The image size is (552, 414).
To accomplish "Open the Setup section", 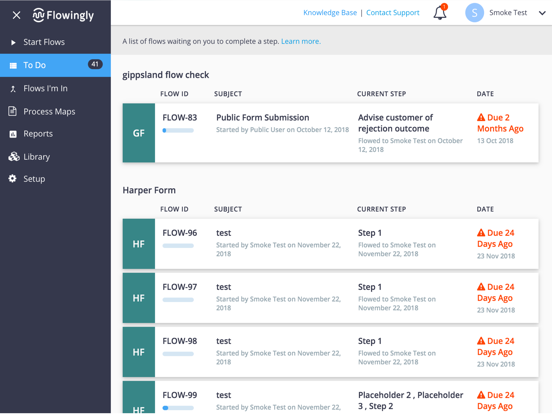I will coord(55,179).
